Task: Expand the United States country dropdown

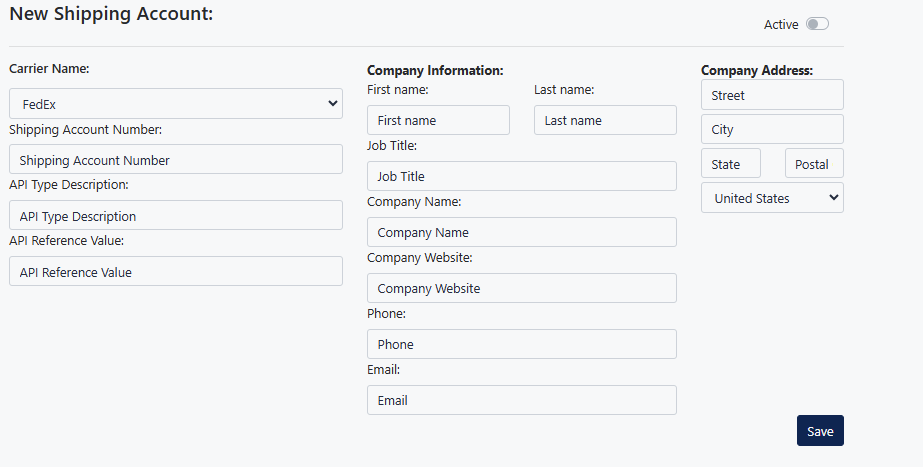Action: point(772,198)
